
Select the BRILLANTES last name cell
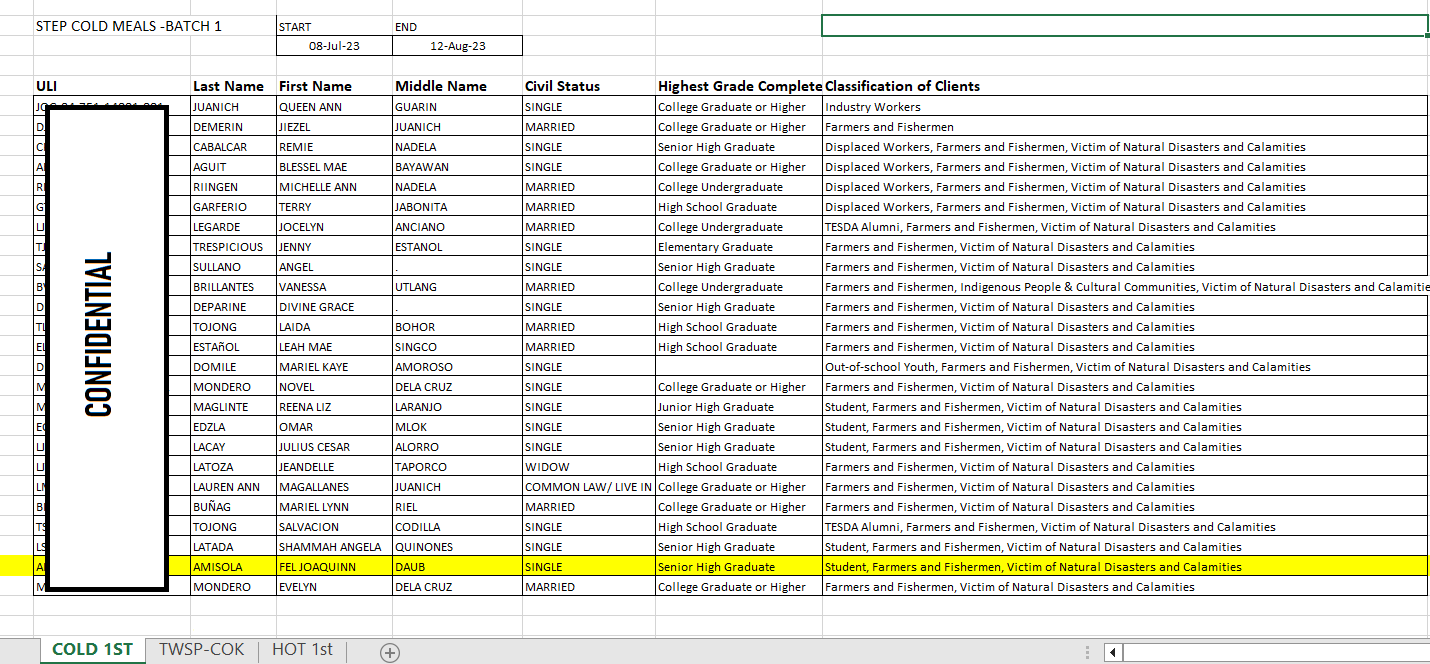pos(233,287)
